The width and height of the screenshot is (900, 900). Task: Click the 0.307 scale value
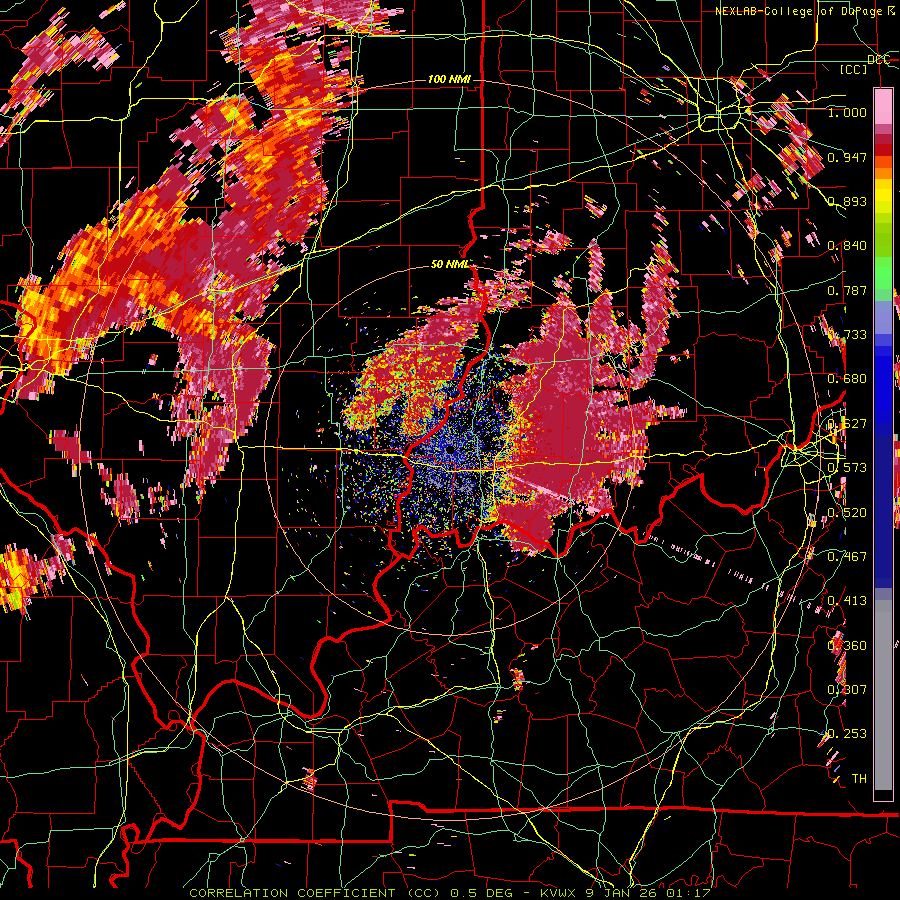[847, 690]
